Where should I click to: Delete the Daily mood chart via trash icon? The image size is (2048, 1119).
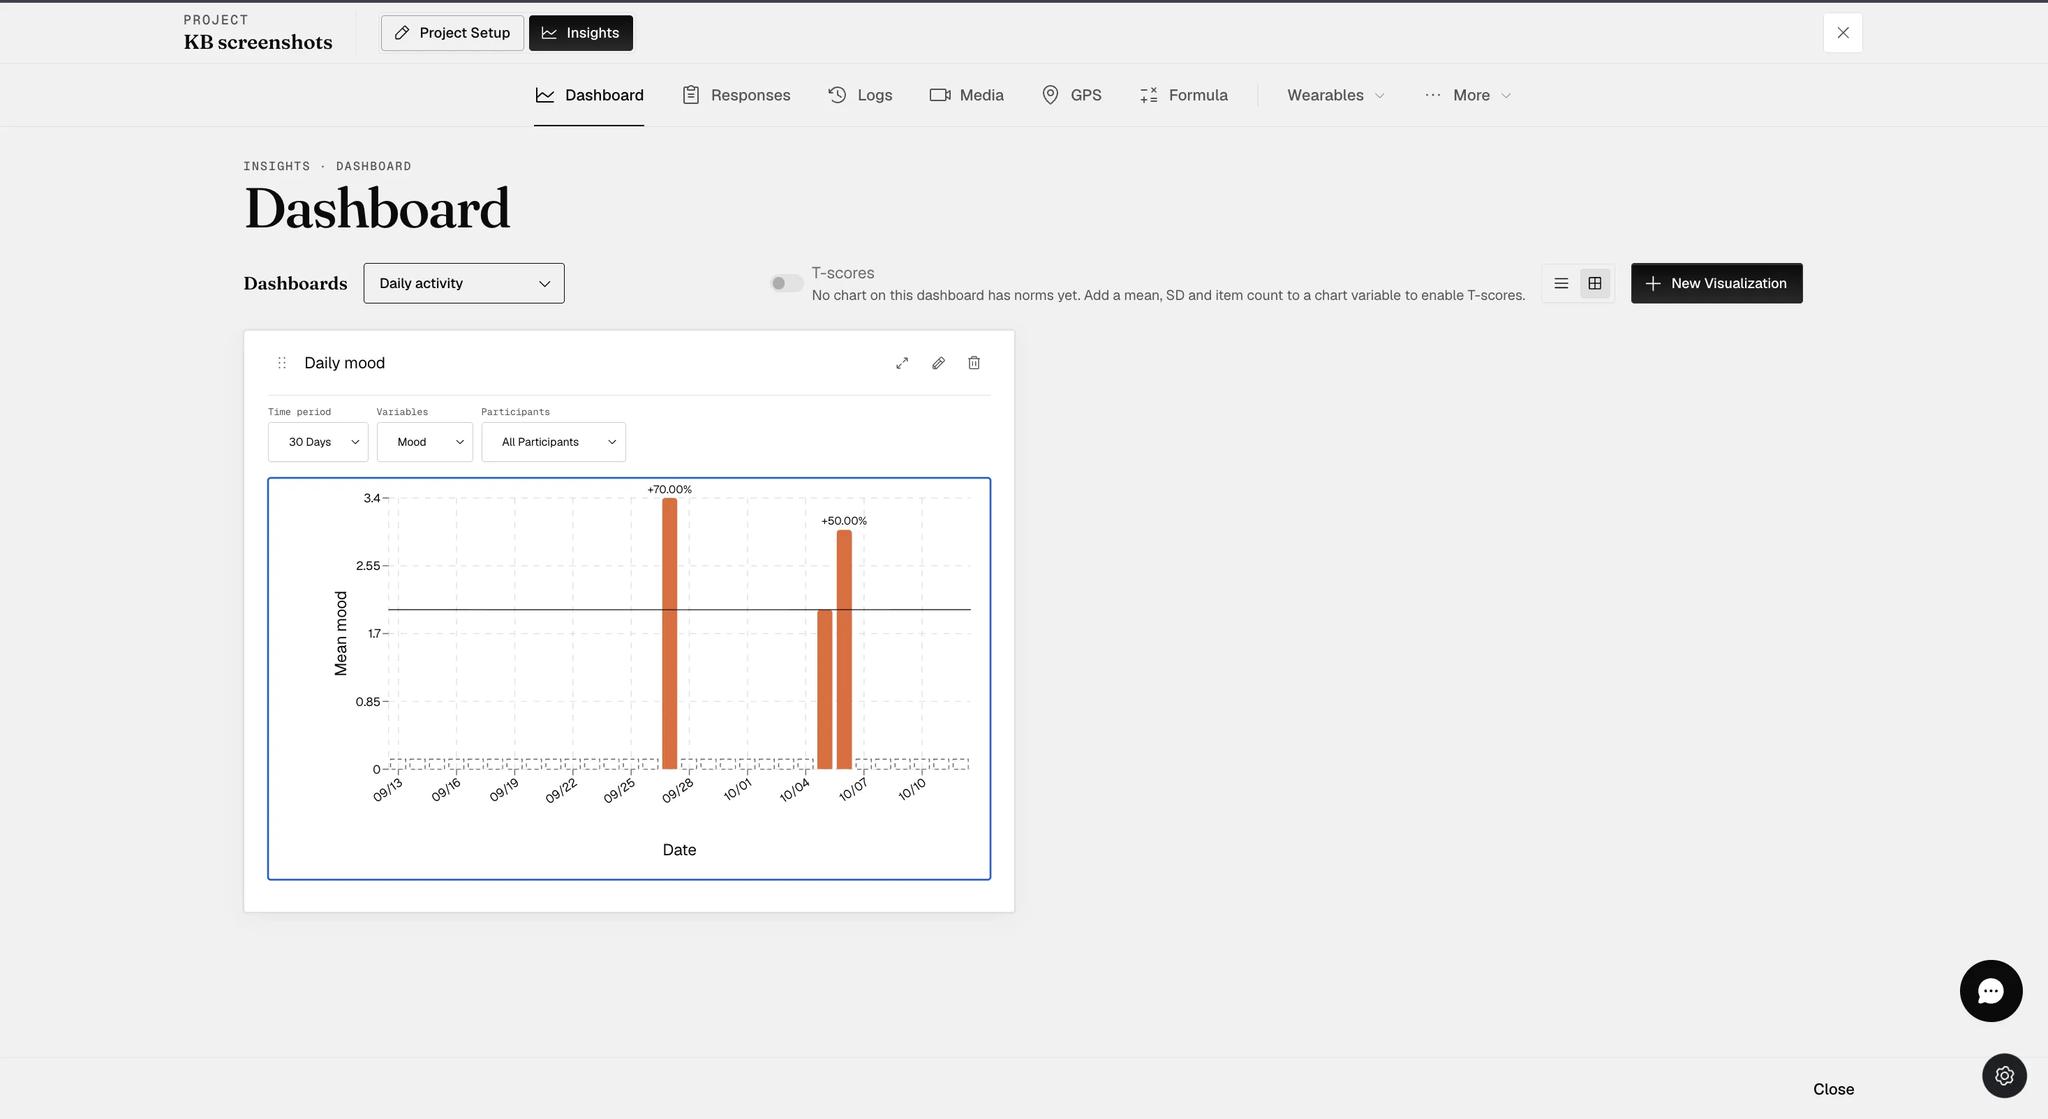(x=974, y=363)
